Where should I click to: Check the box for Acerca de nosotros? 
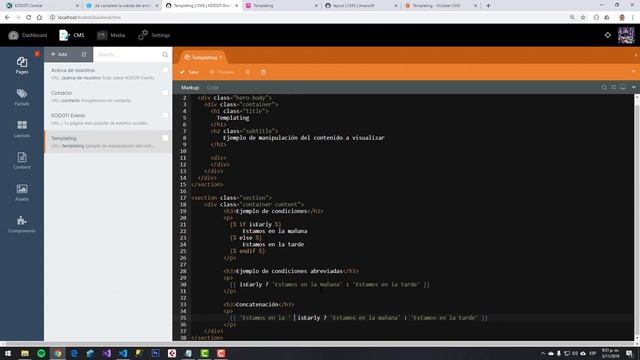tap(165, 70)
